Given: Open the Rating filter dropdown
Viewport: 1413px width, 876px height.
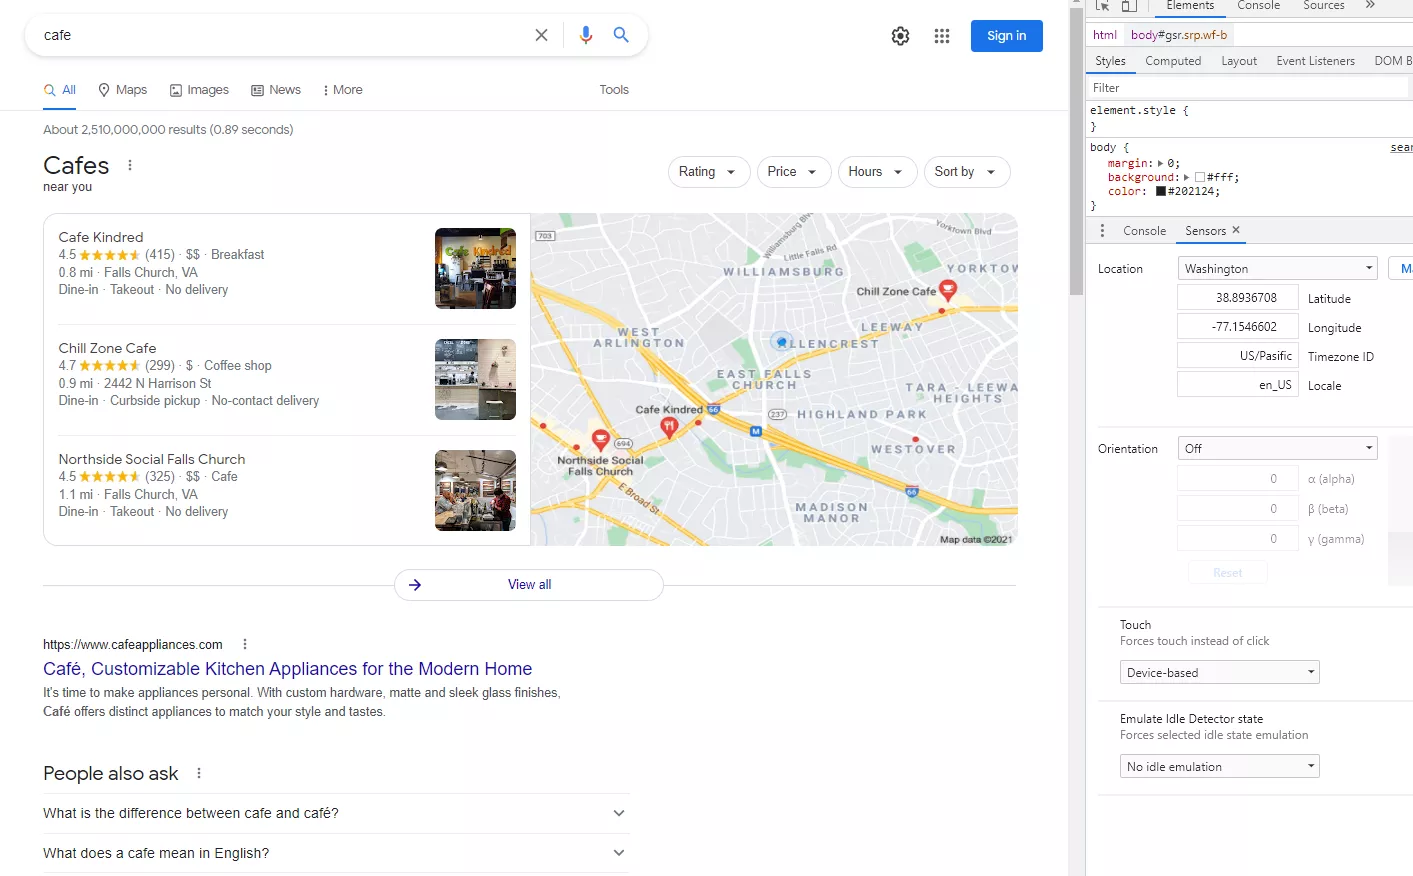Looking at the screenshot, I should [708, 172].
